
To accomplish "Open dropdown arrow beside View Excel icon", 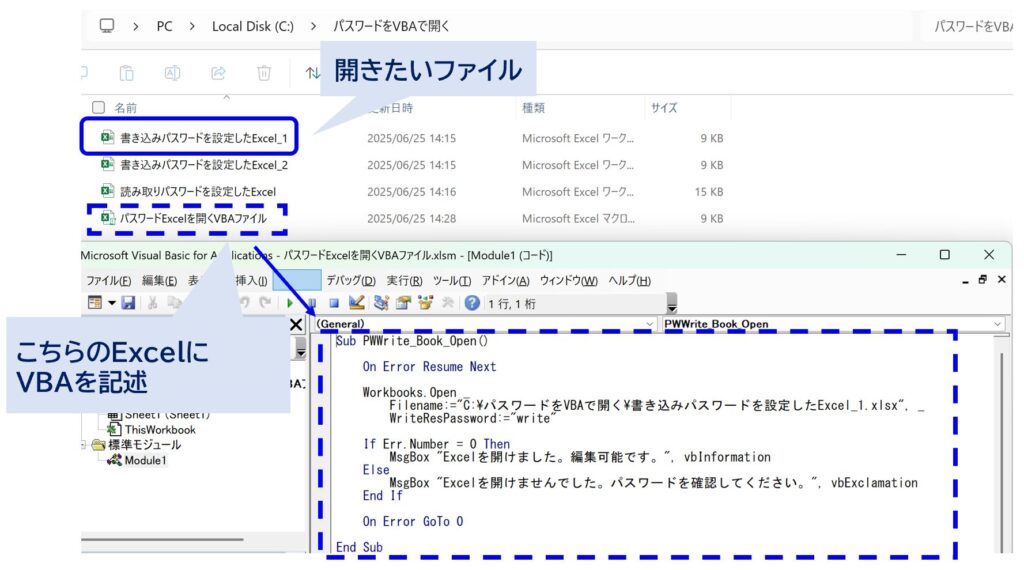I will (112, 303).
